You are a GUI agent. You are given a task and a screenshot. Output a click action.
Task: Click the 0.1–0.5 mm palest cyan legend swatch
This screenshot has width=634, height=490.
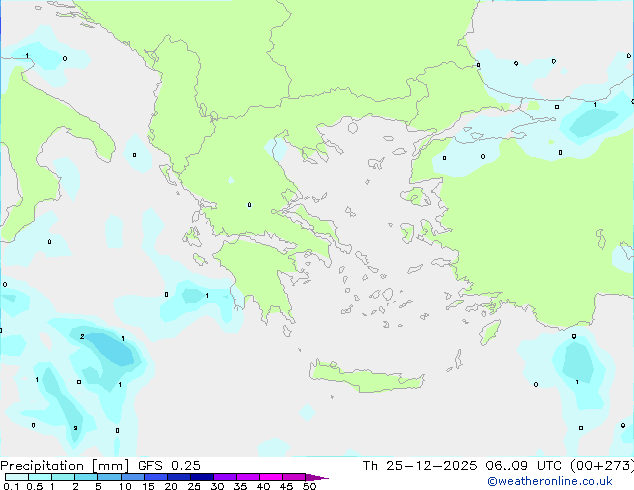(17, 477)
